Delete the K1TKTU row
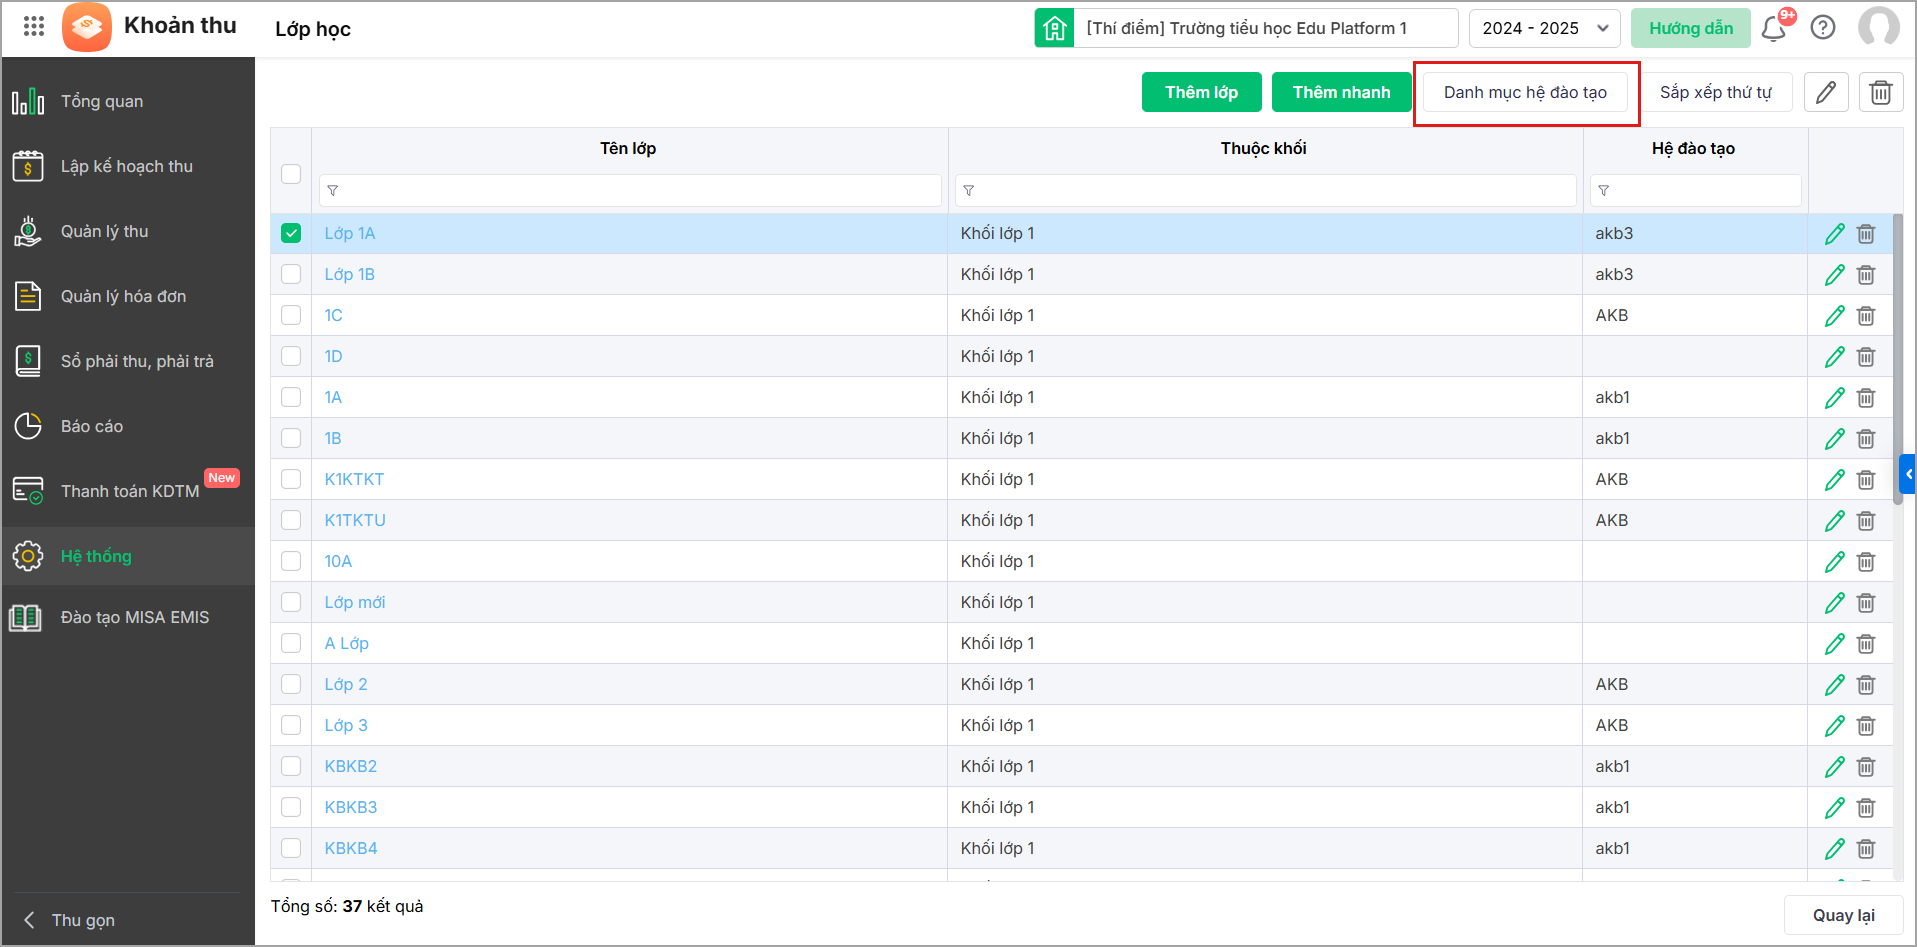1917x947 pixels. tap(1866, 521)
